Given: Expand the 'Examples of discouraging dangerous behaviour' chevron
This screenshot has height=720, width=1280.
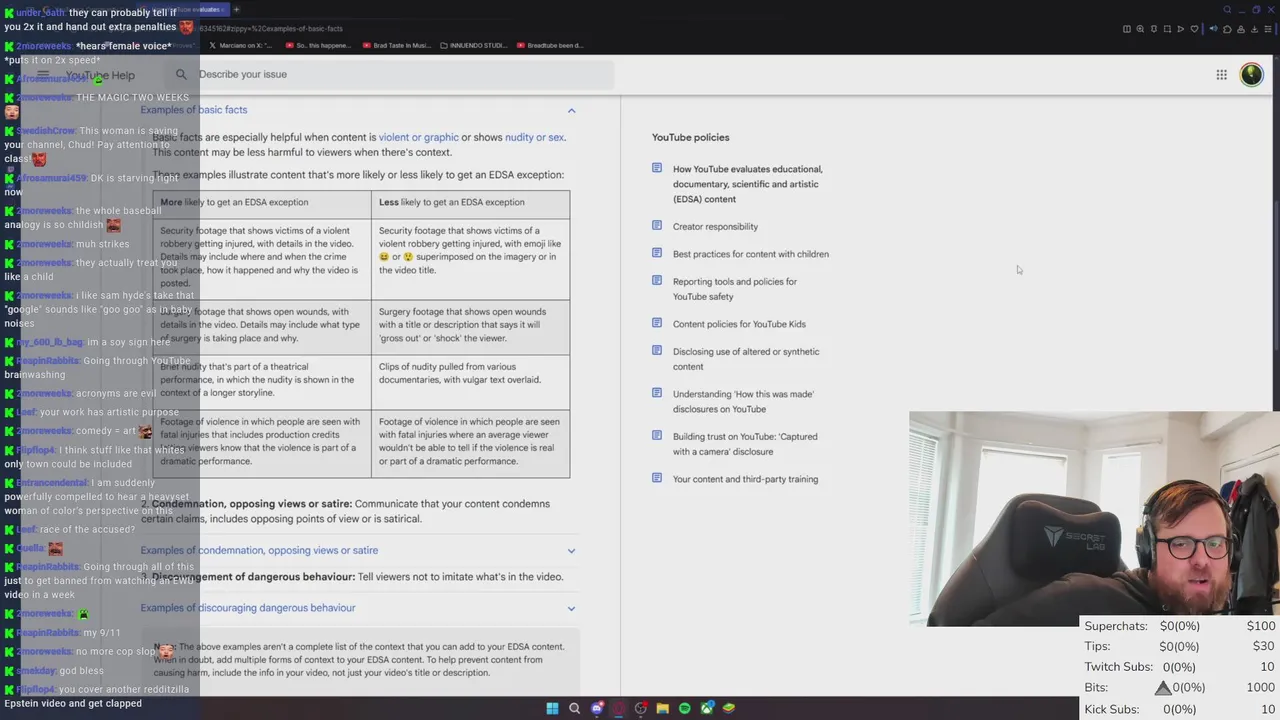Looking at the screenshot, I should pyautogui.click(x=571, y=608).
